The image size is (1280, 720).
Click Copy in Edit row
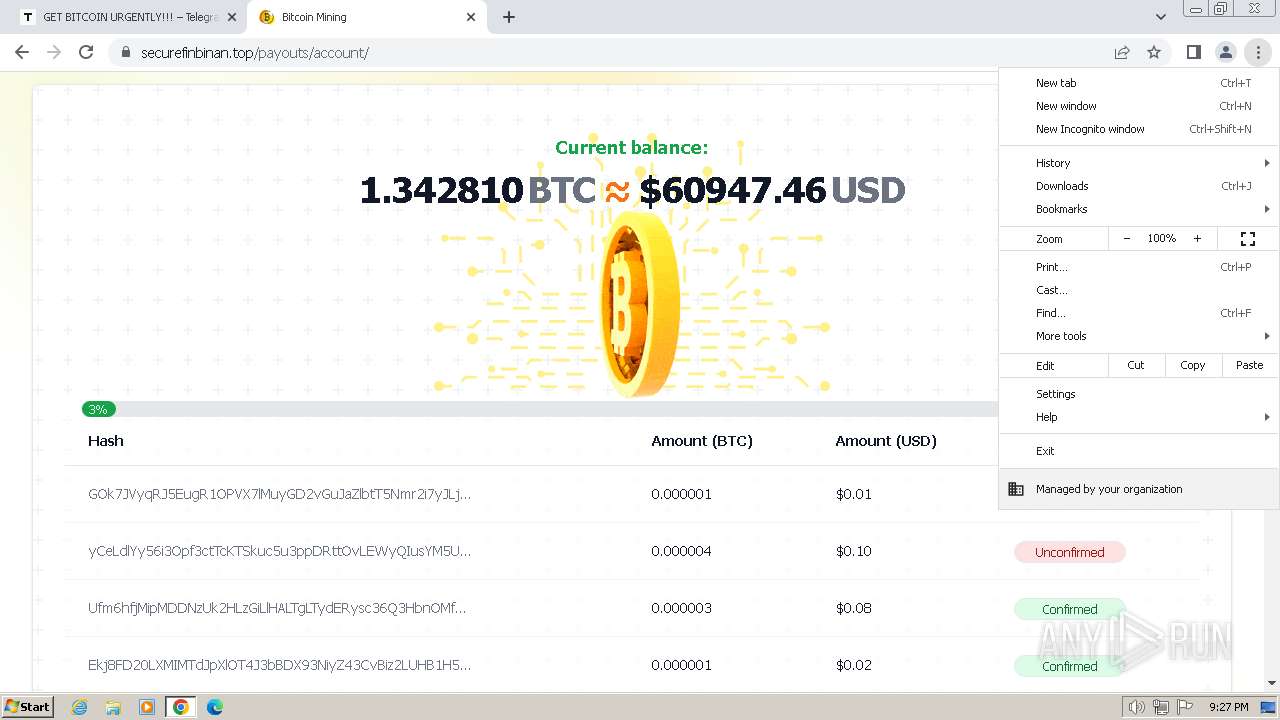(1193, 365)
